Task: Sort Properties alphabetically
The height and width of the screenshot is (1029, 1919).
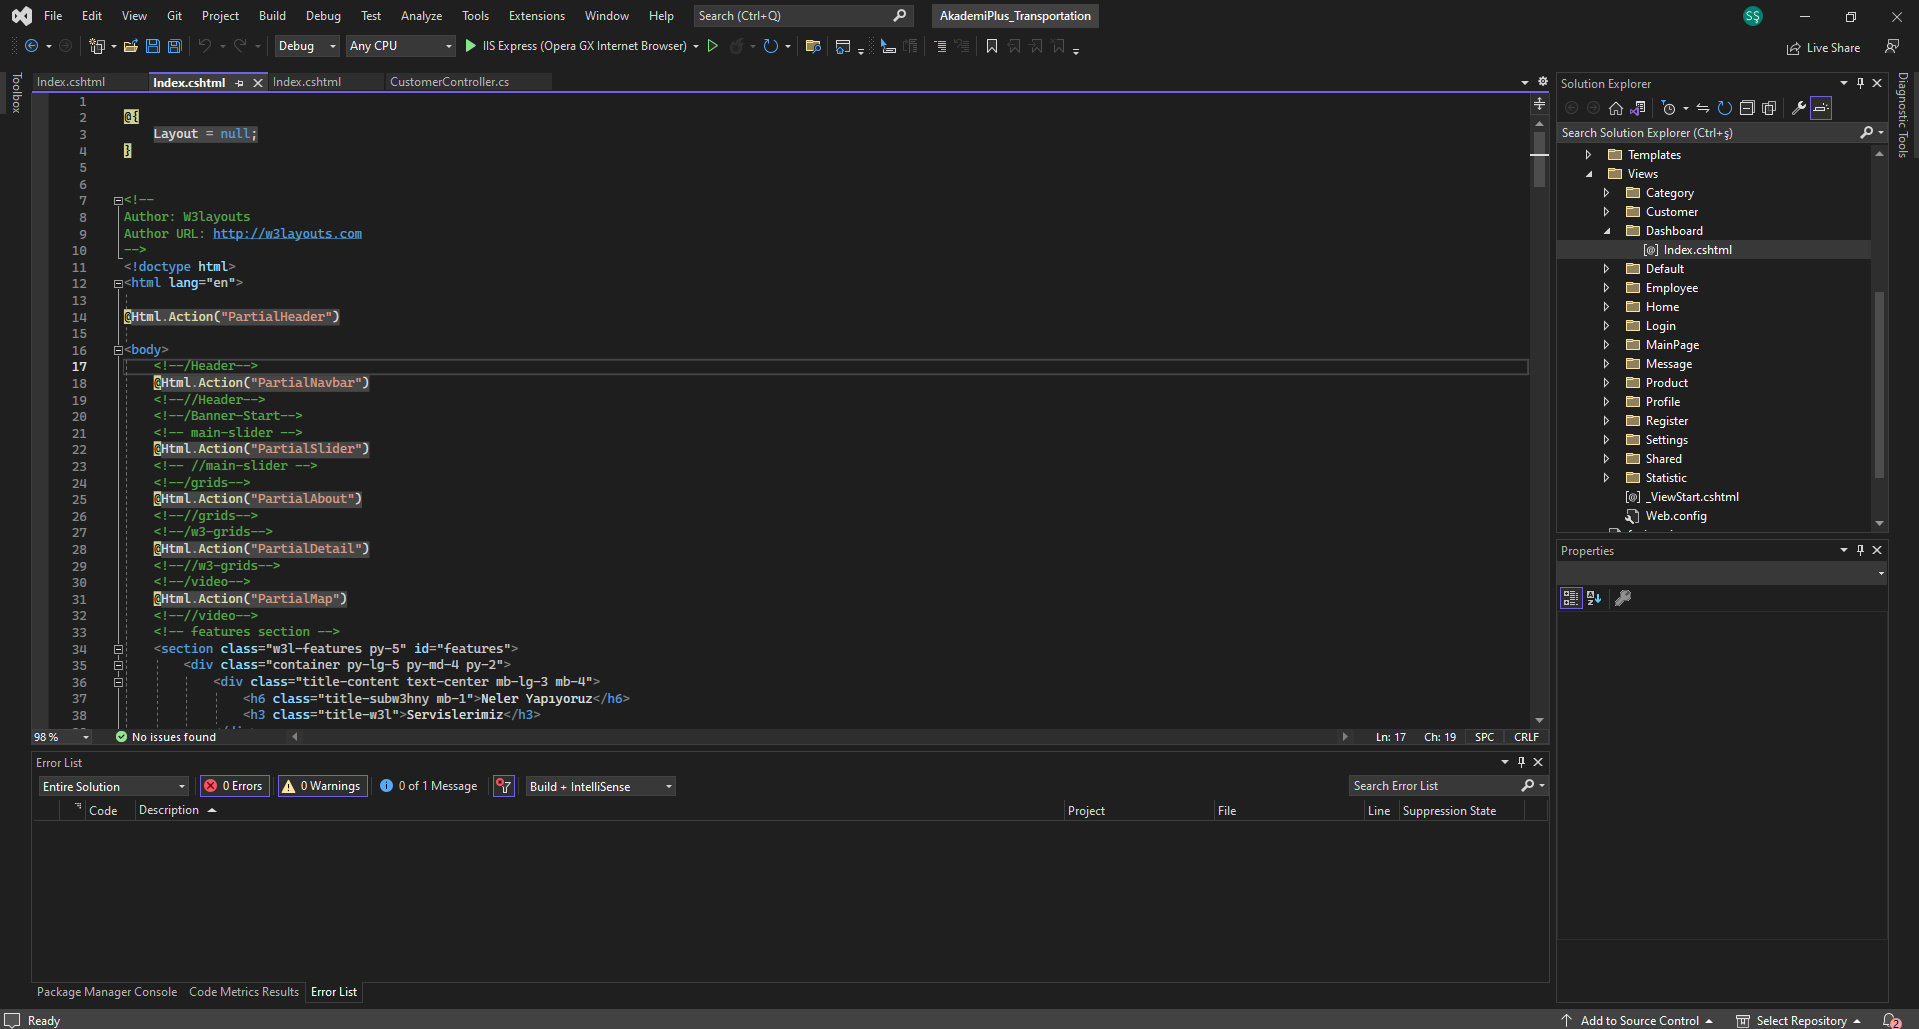Action: pos(1593,598)
